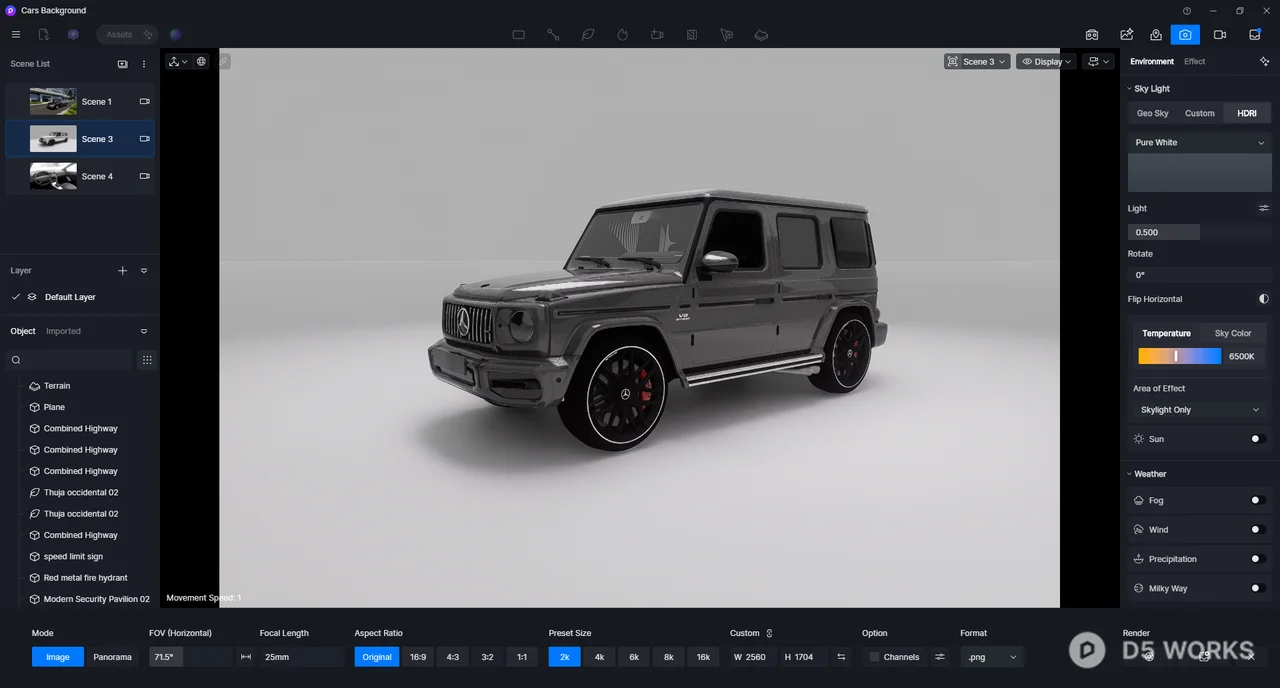Choose the 16:9 aspect ratio

tap(418, 657)
